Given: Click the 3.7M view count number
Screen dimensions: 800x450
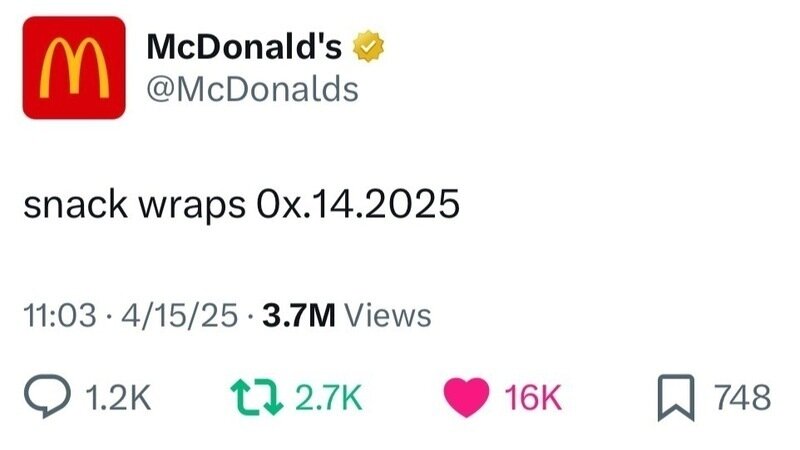Looking at the screenshot, I should pos(297,316).
